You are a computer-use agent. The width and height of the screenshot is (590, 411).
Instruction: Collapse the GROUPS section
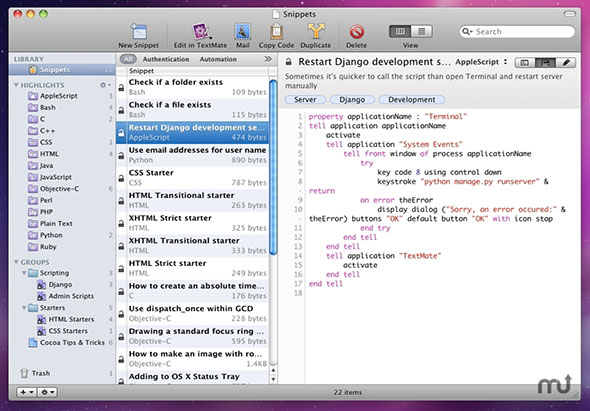tap(16, 262)
